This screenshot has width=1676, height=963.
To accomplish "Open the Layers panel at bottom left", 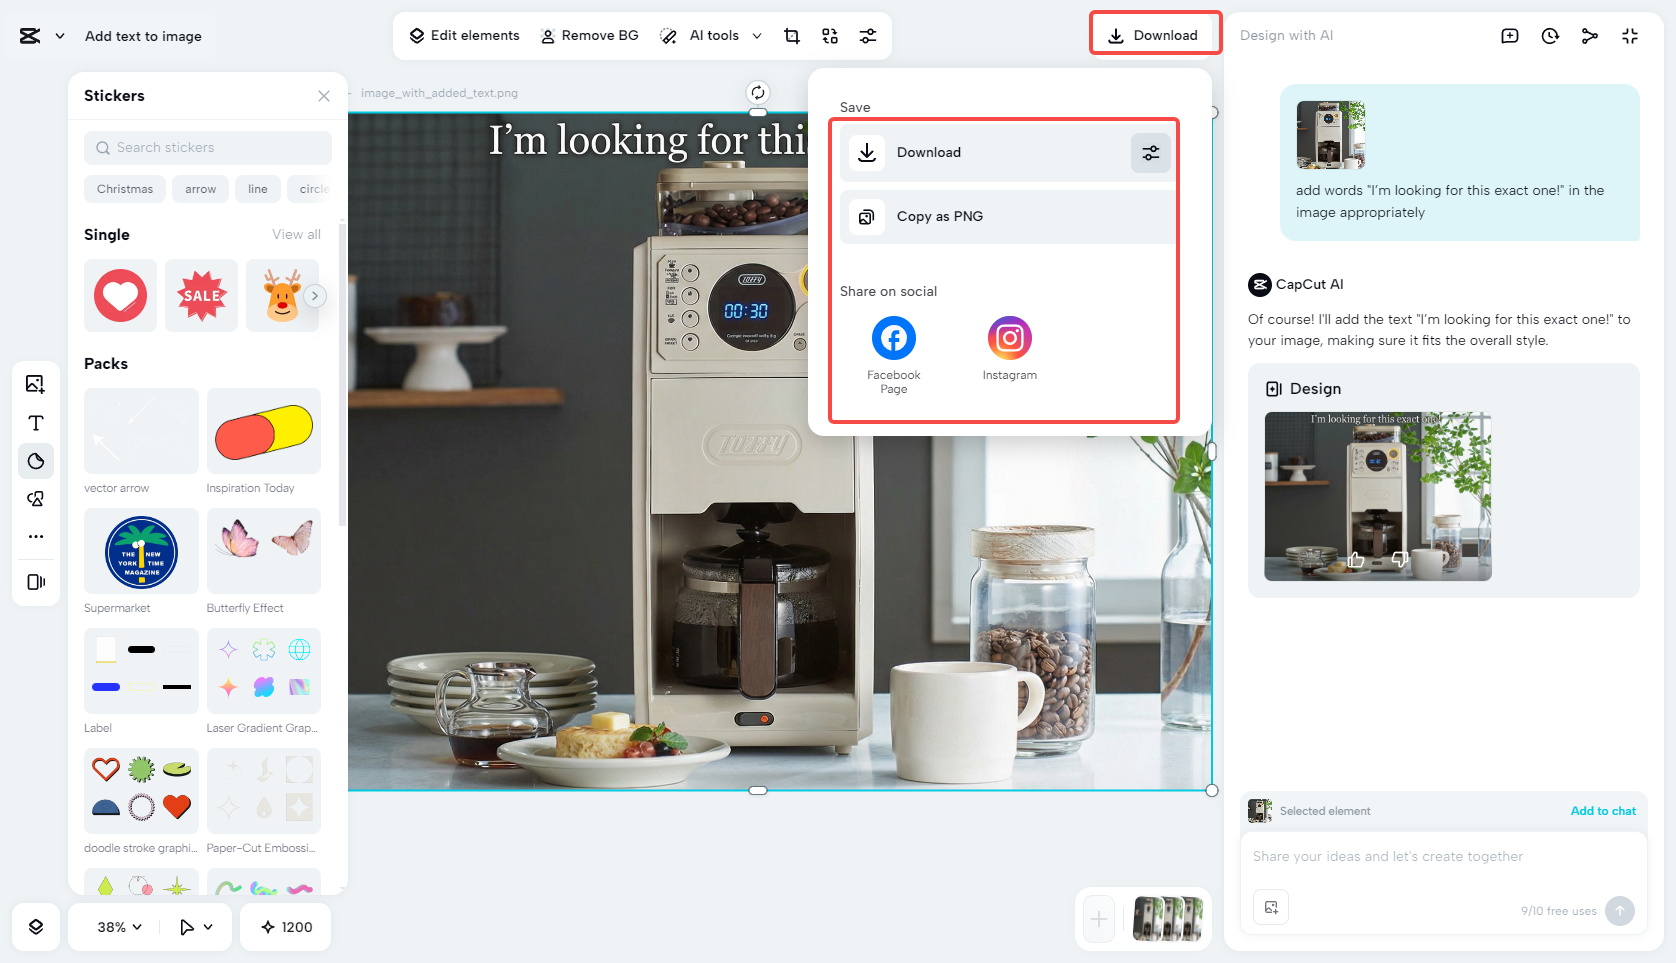I will pyautogui.click(x=36, y=927).
